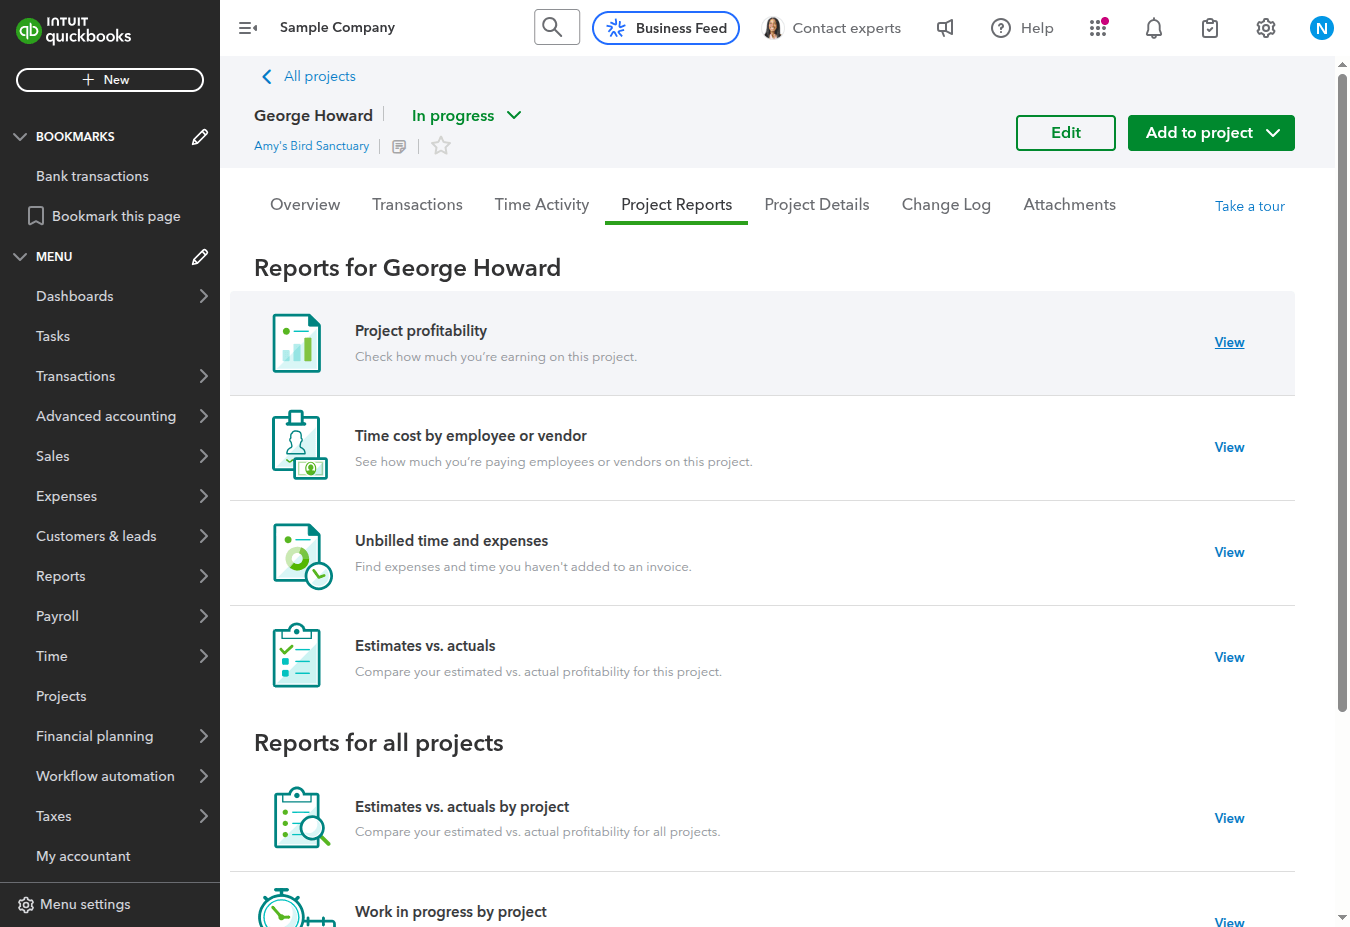The height and width of the screenshot is (927, 1350).
Task: Favorite the project with star icon
Action: tap(441, 146)
